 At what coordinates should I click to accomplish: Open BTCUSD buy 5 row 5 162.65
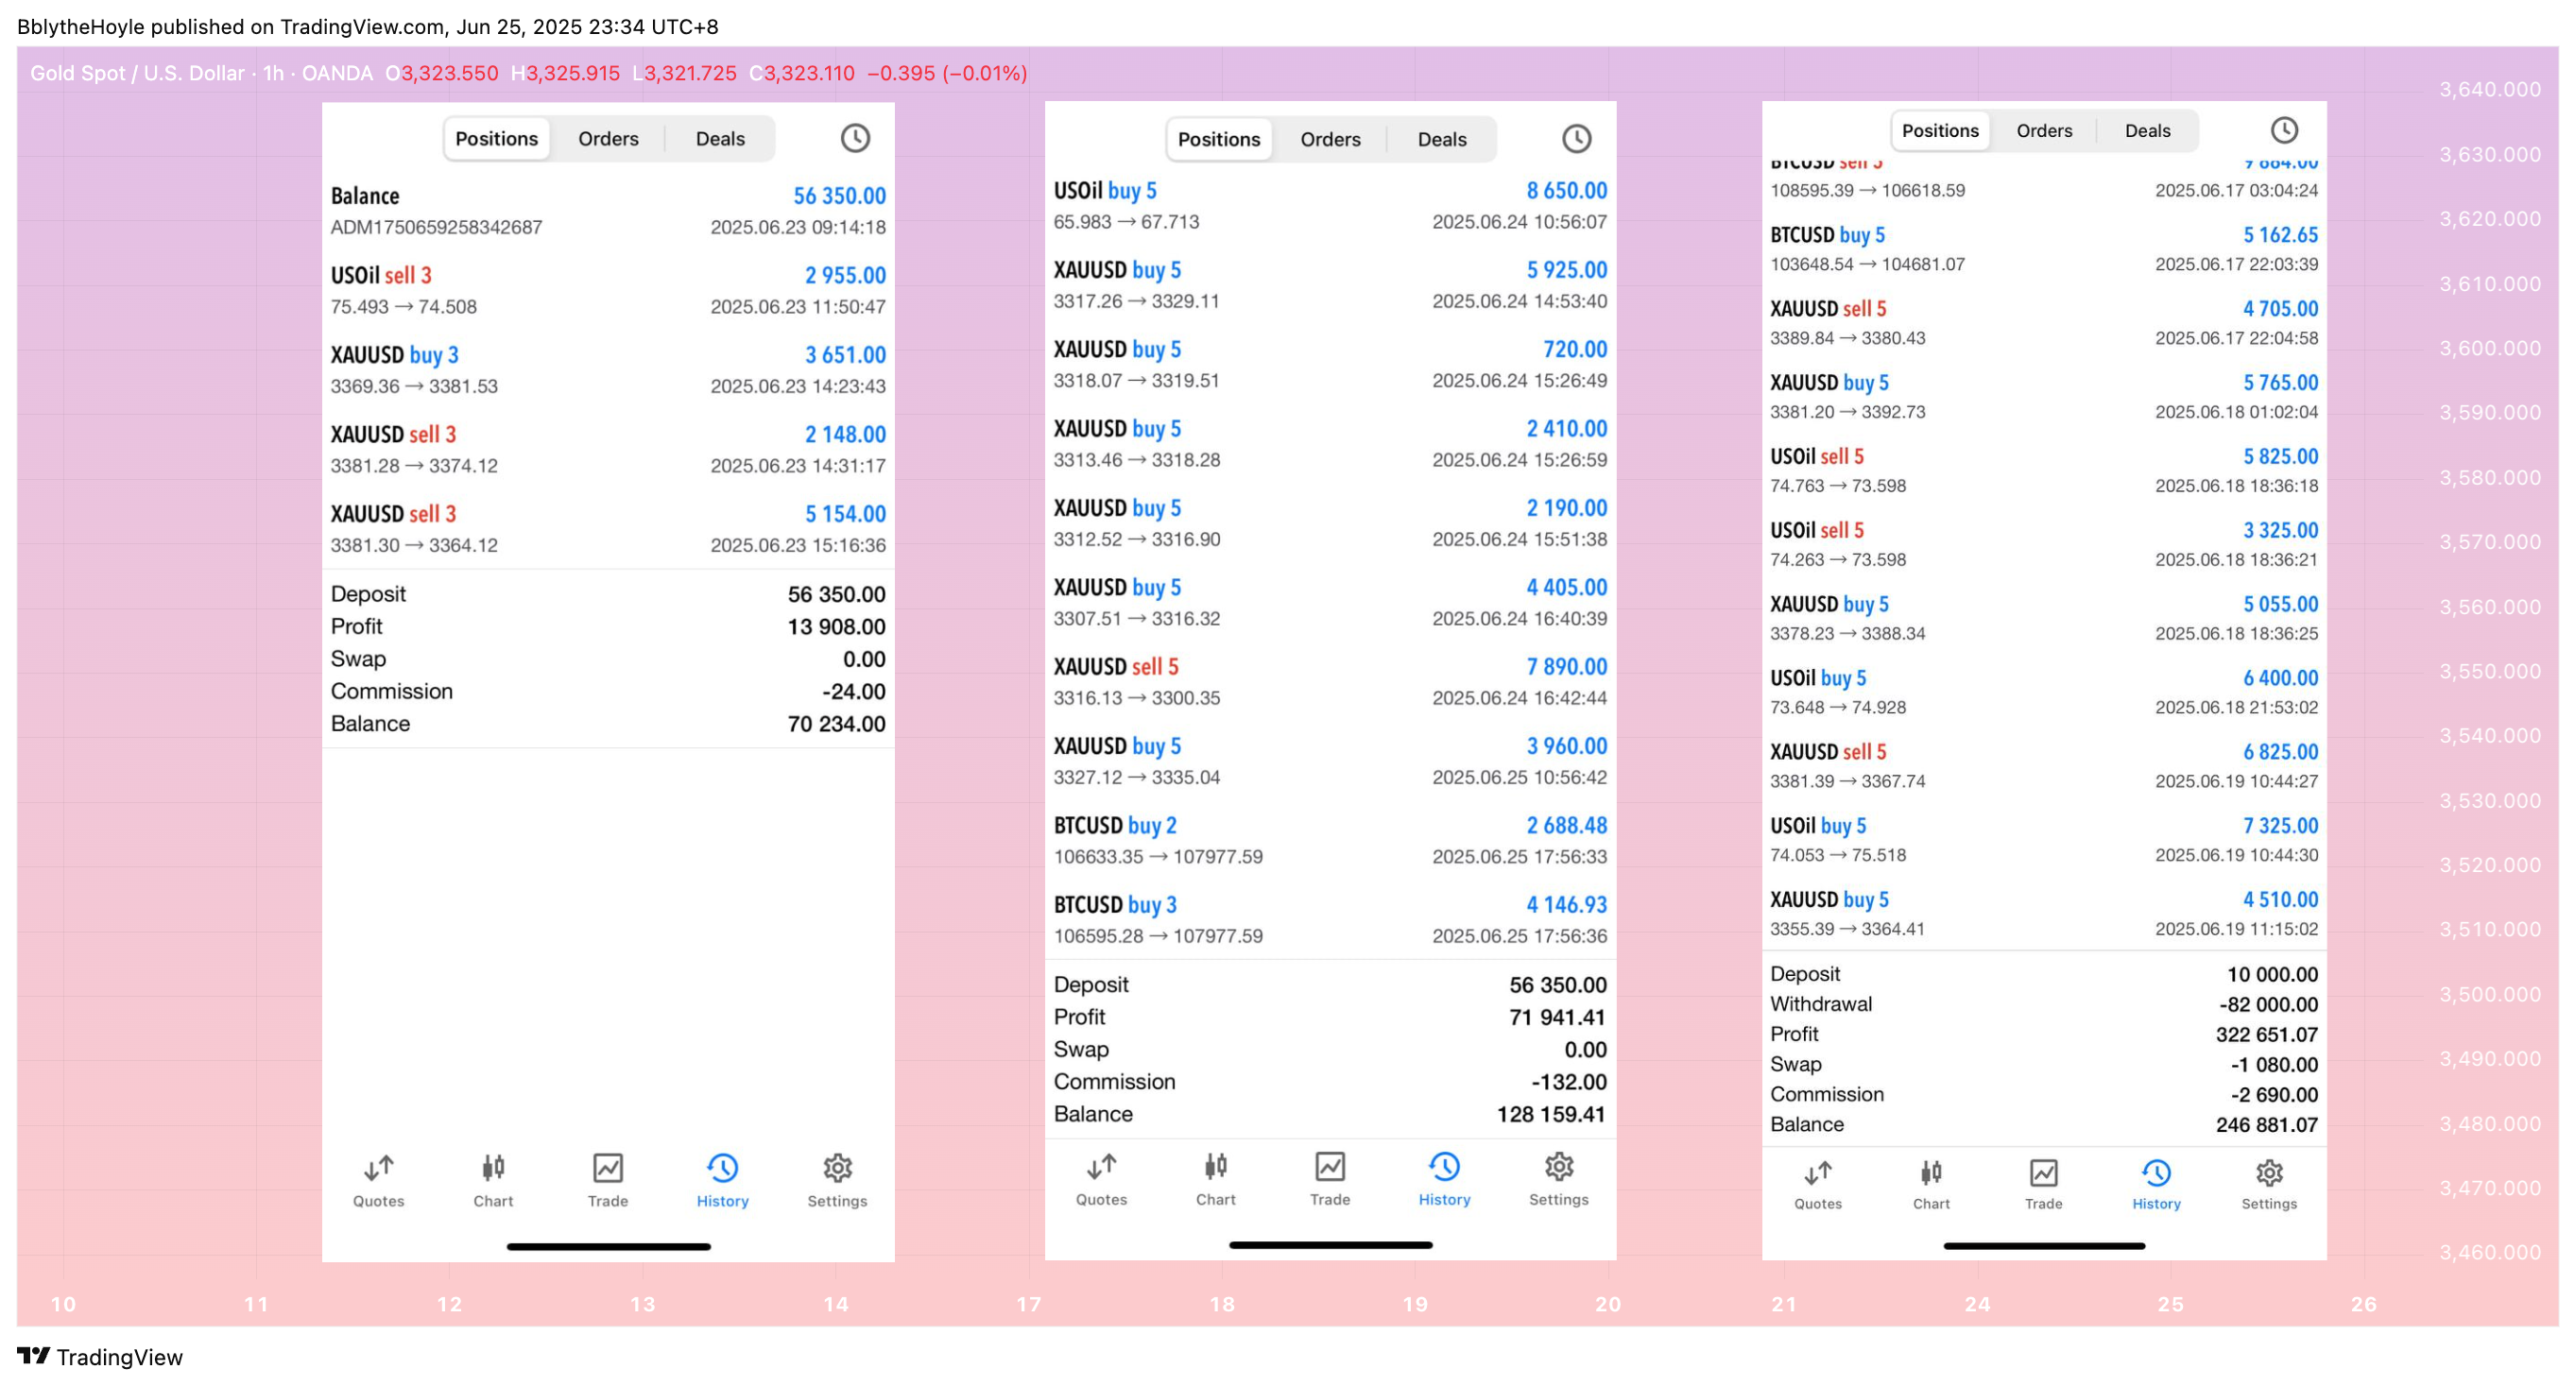[x=2044, y=249]
